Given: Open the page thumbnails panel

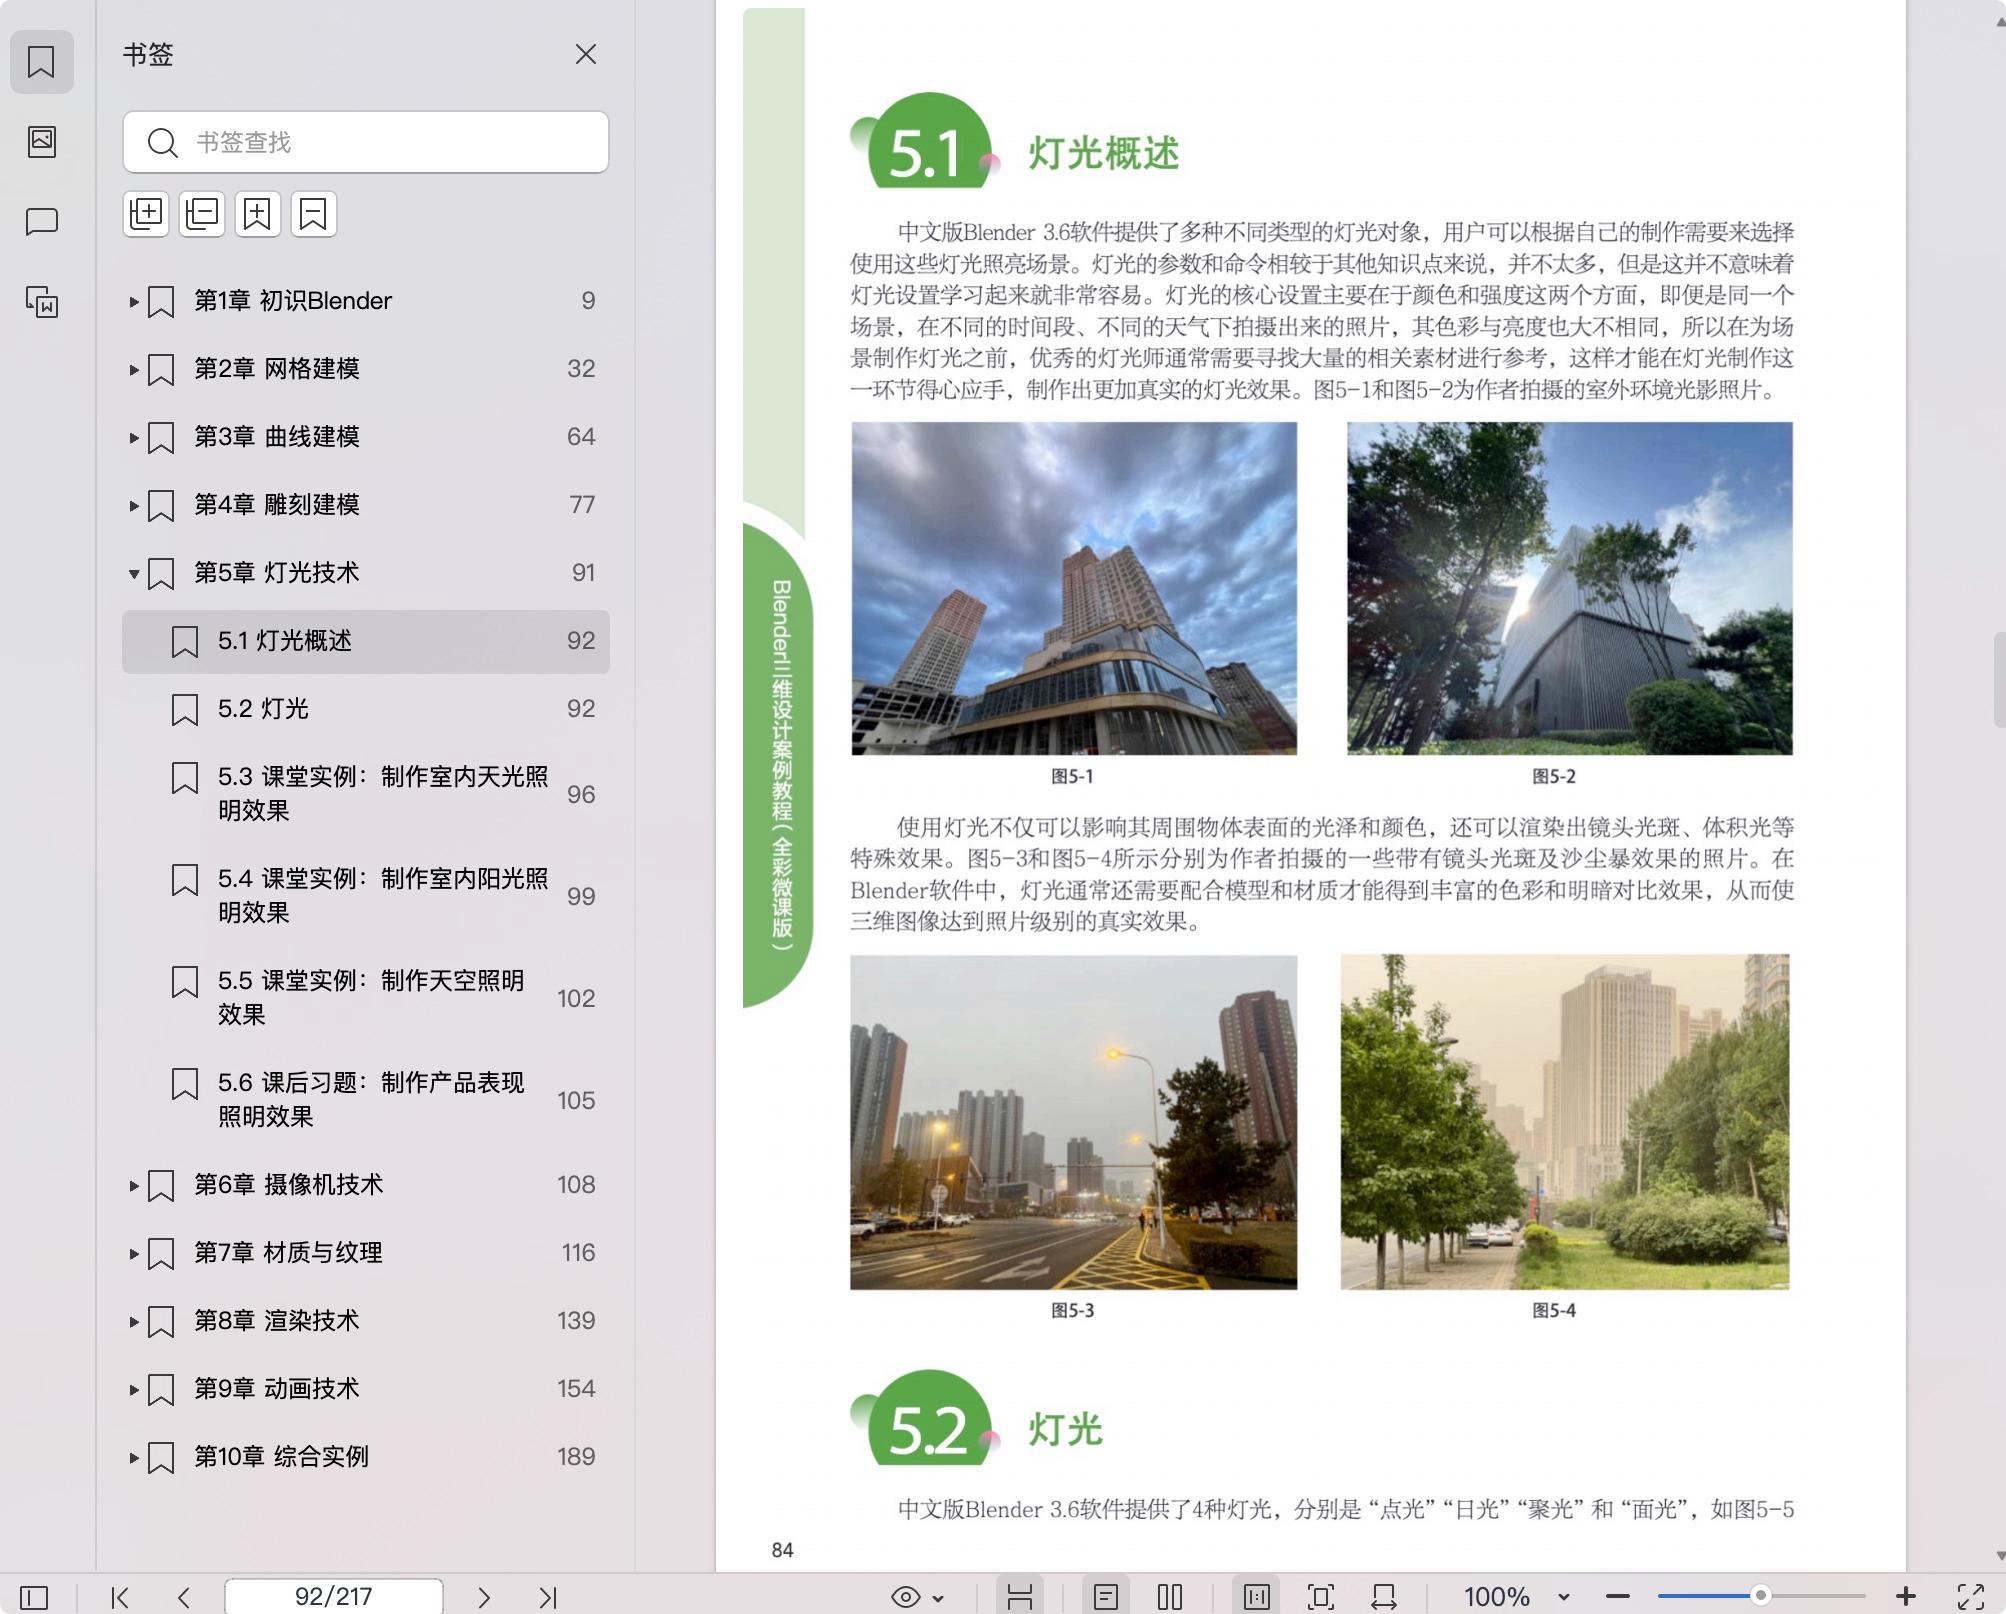Looking at the screenshot, I should [41, 141].
